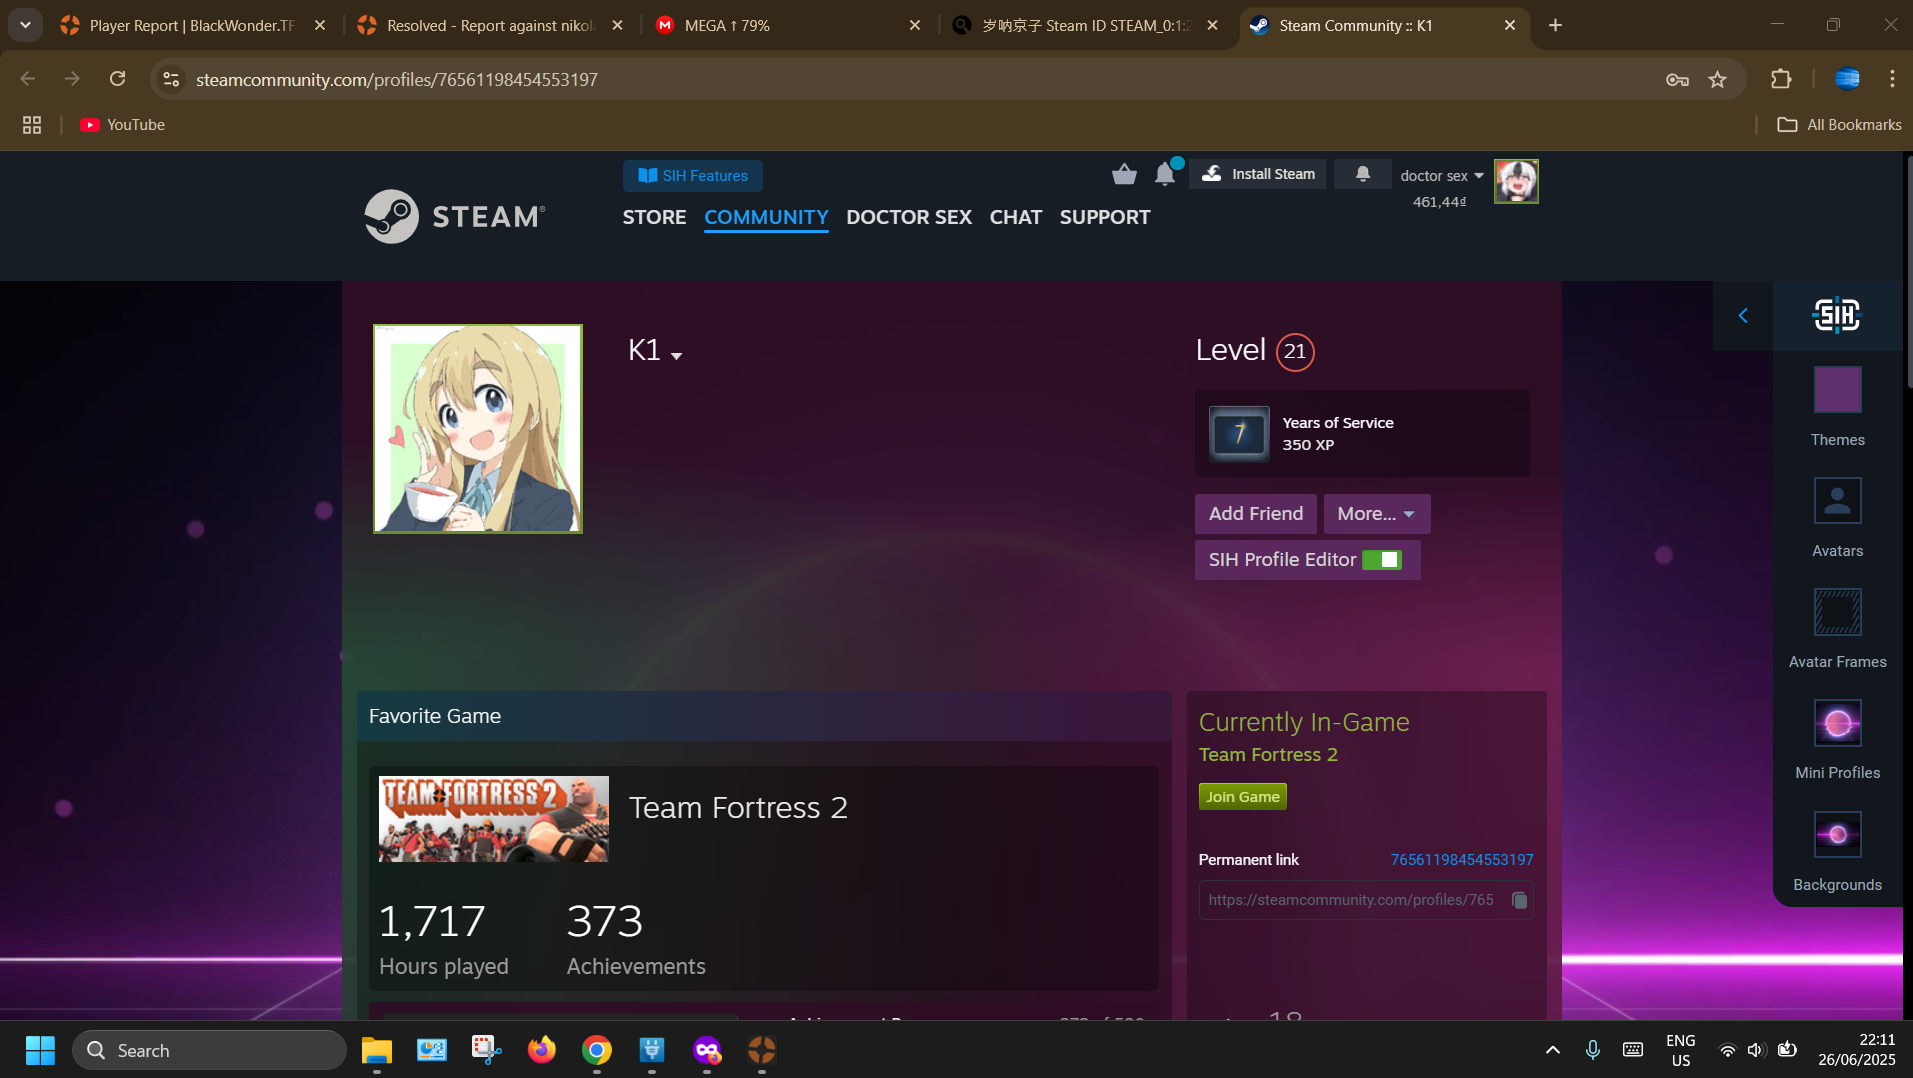
Task: Bookmark this page with the star icon
Action: tap(1718, 80)
